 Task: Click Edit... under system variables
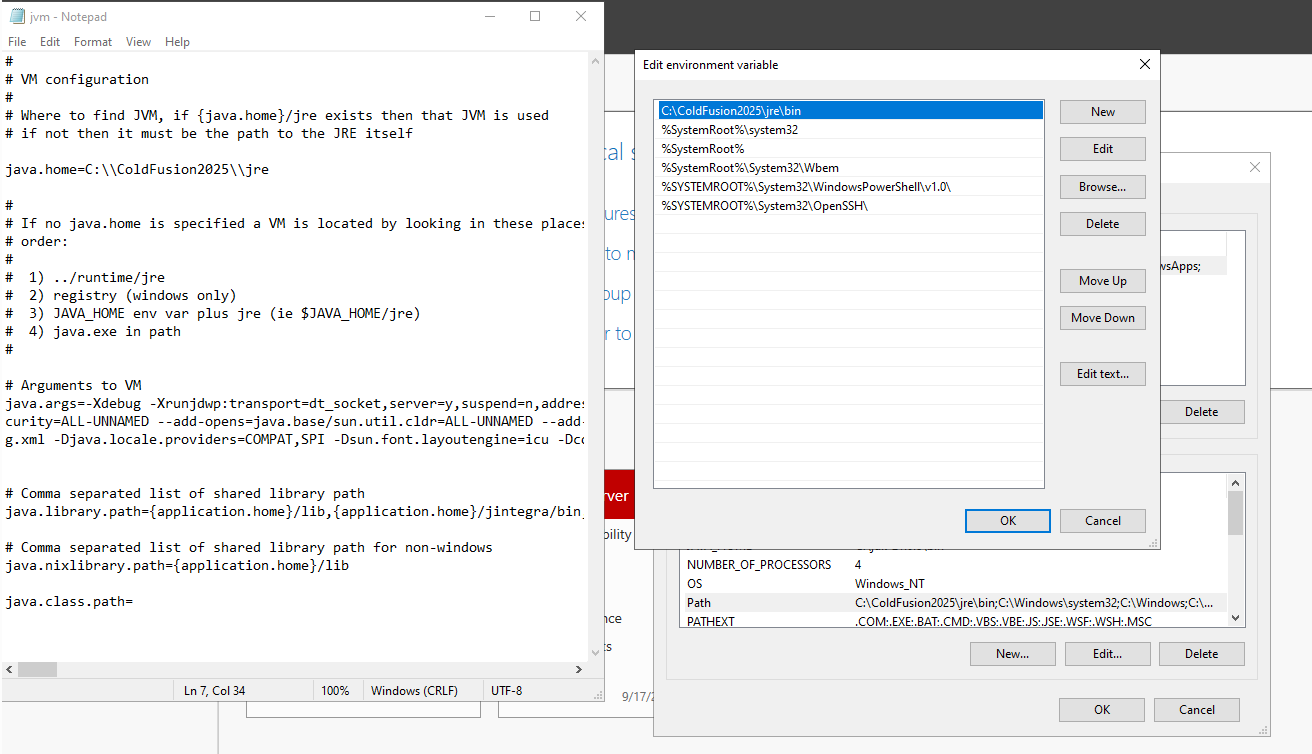[1107, 654]
